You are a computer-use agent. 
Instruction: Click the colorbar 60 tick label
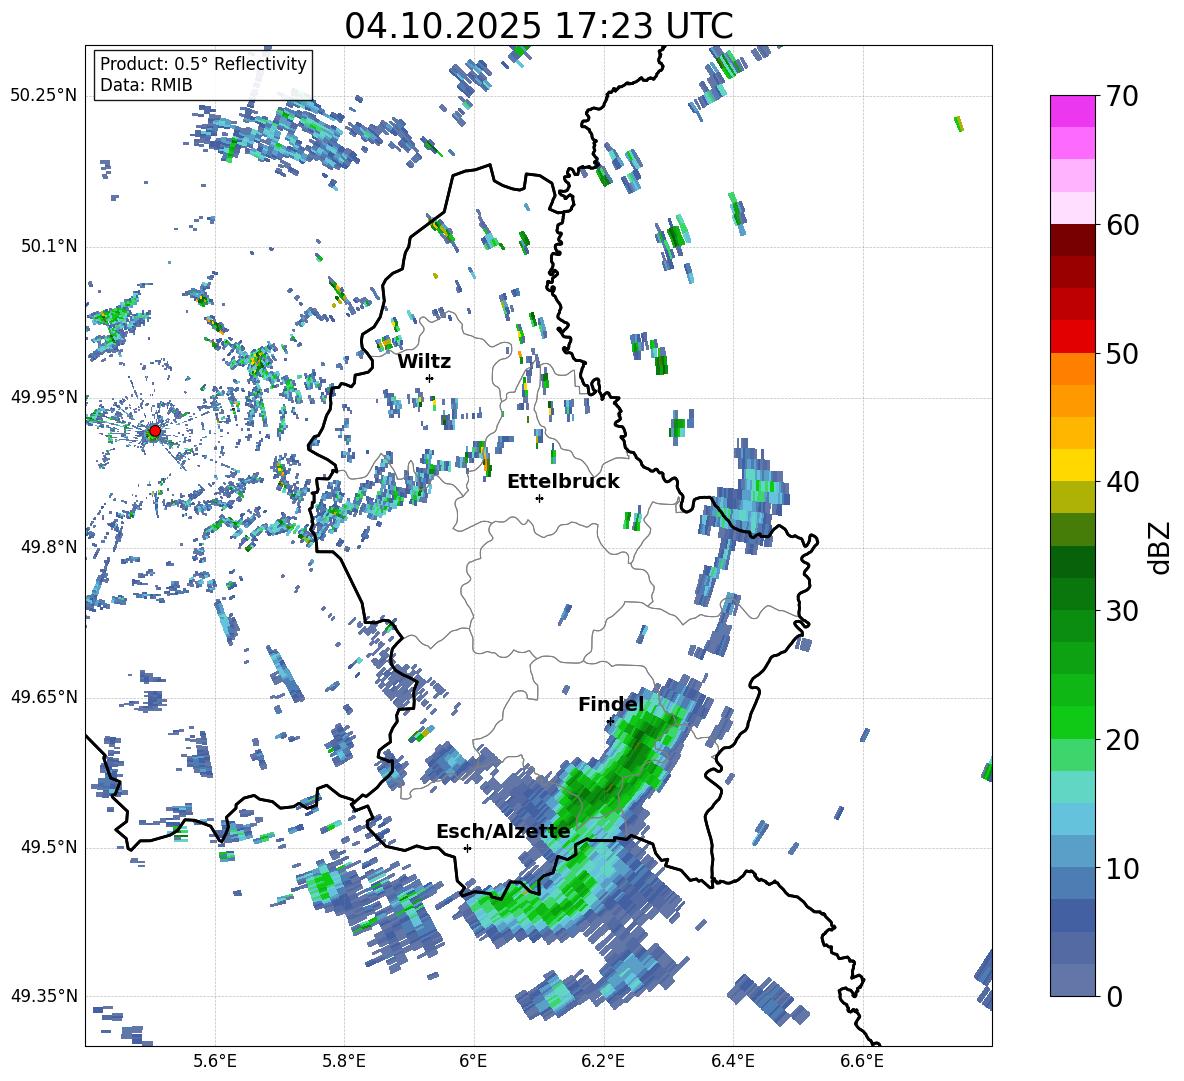coord(1121,225)
